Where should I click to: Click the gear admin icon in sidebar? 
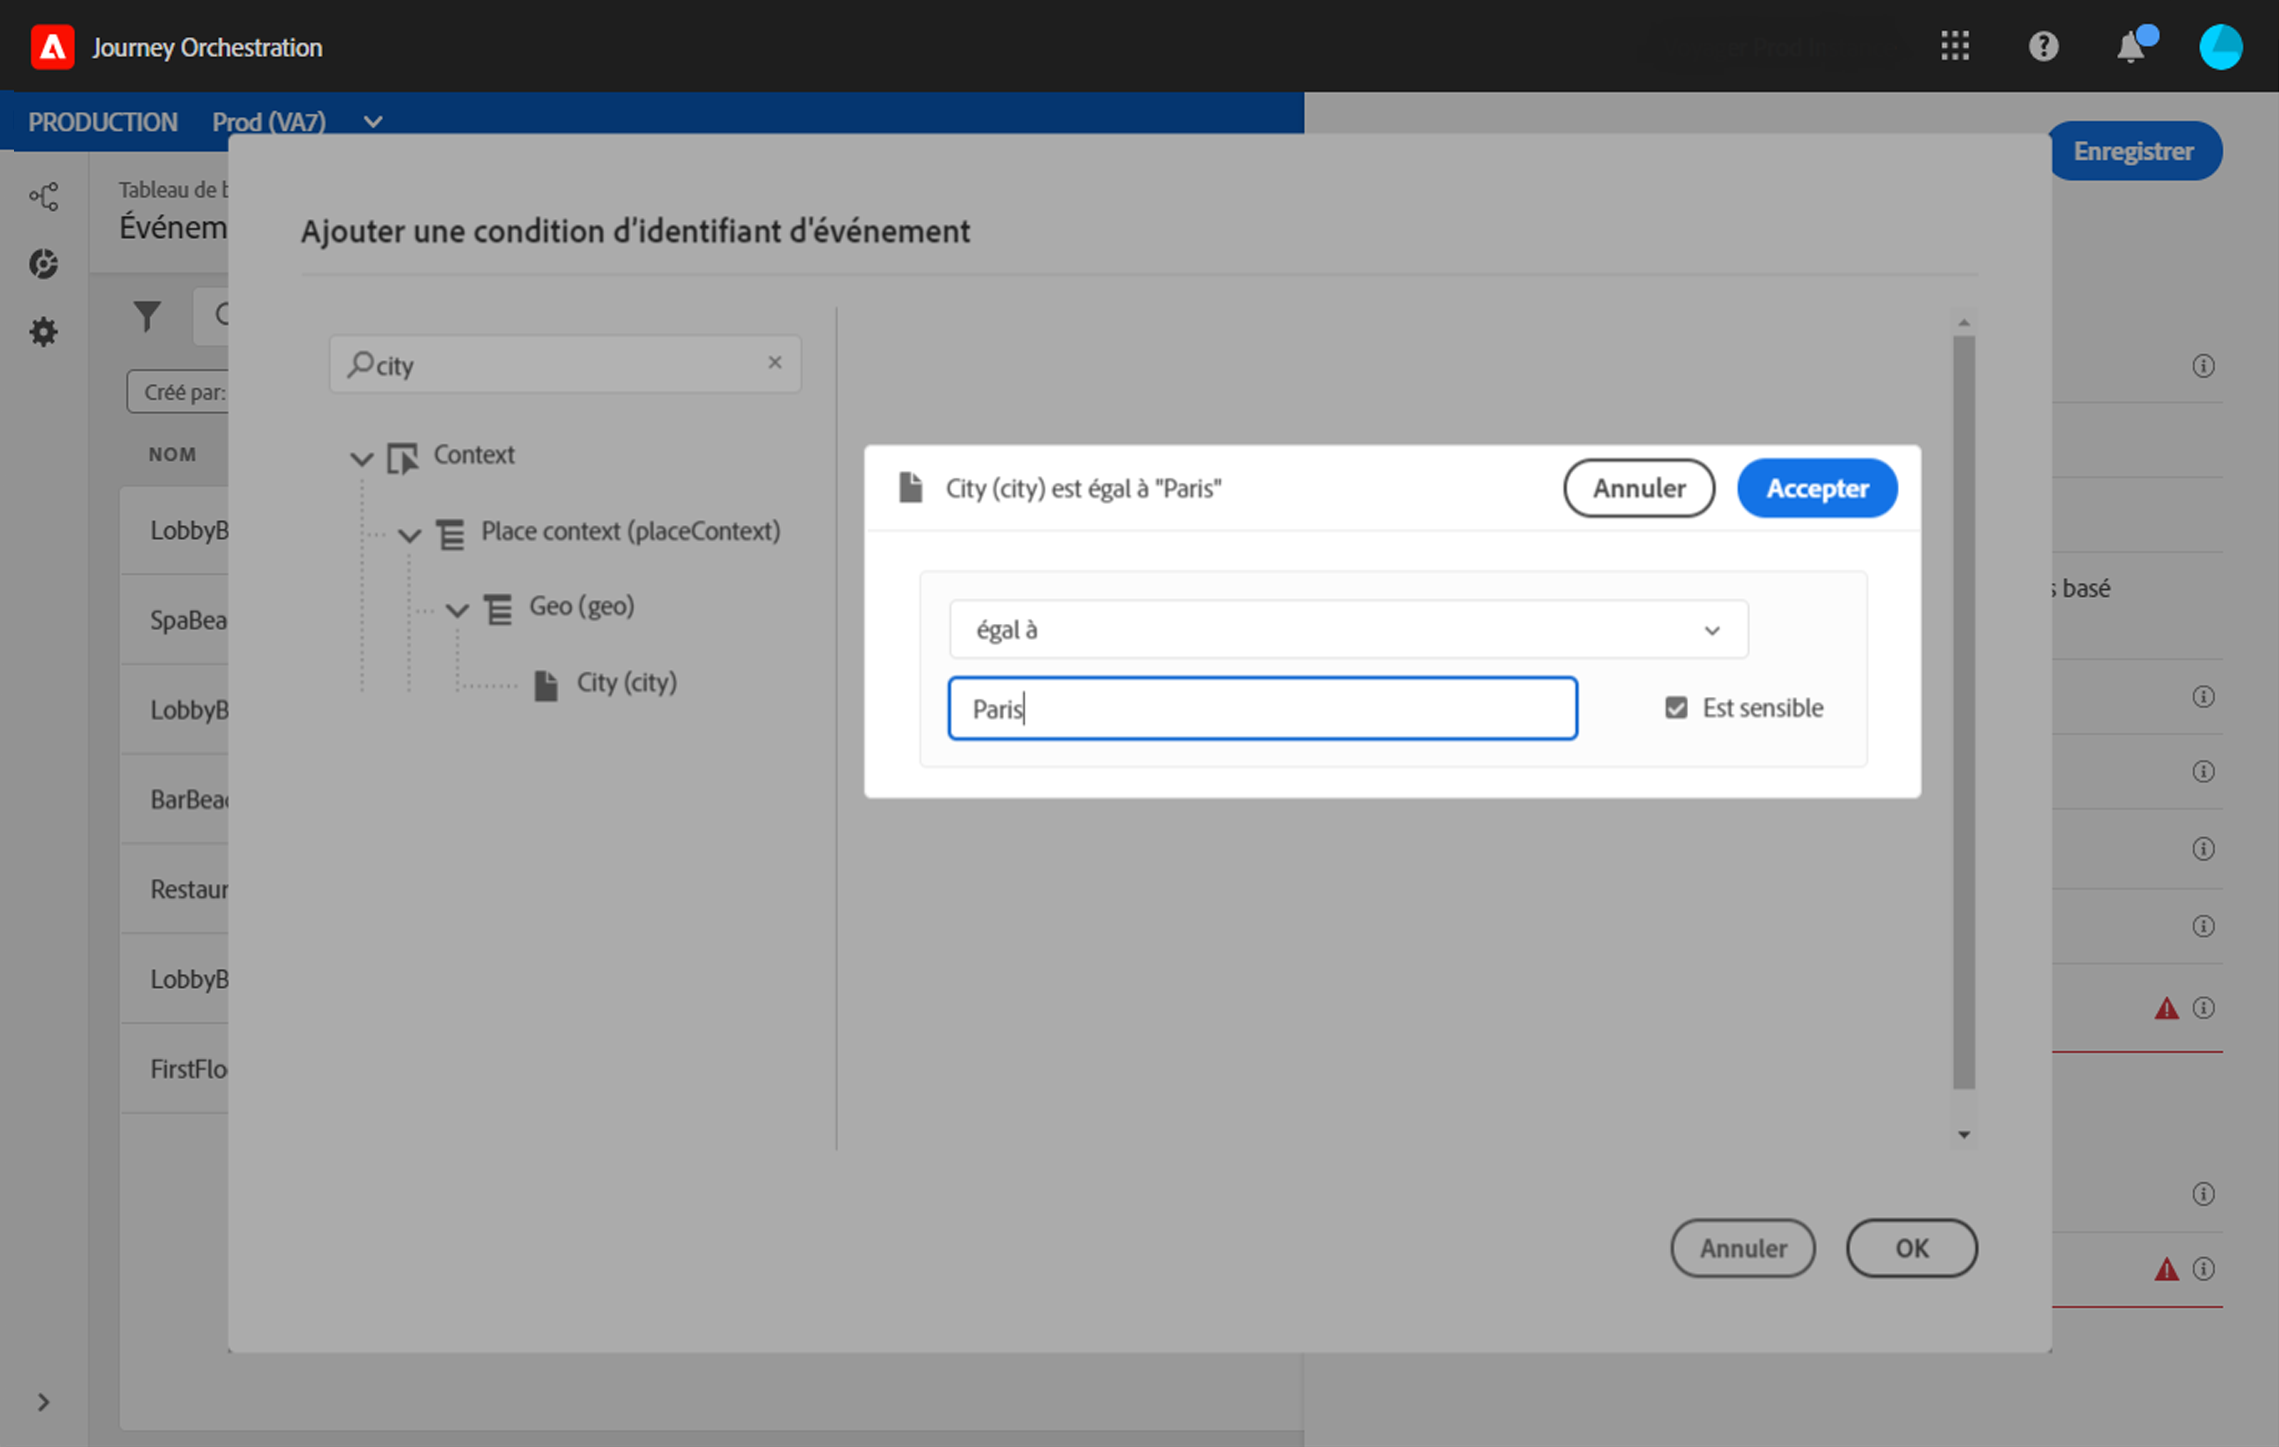(44, 332)
